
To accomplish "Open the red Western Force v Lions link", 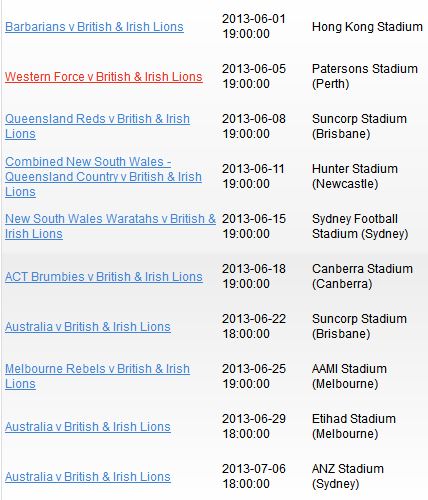I will click(x=104, y=77).
